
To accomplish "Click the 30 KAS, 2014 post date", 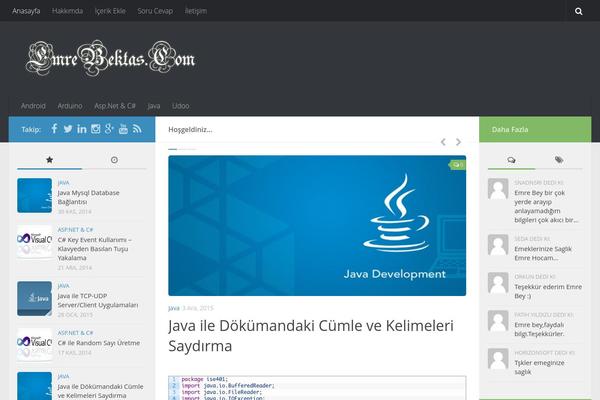I will 75,212.
